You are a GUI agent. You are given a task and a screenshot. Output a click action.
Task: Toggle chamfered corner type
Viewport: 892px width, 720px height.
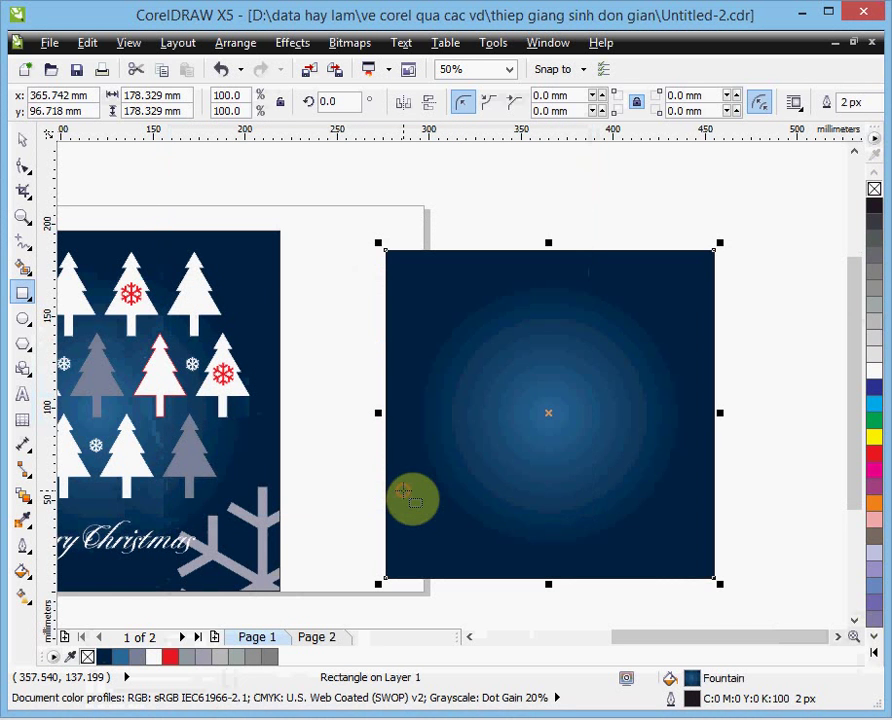click(514, 102)
